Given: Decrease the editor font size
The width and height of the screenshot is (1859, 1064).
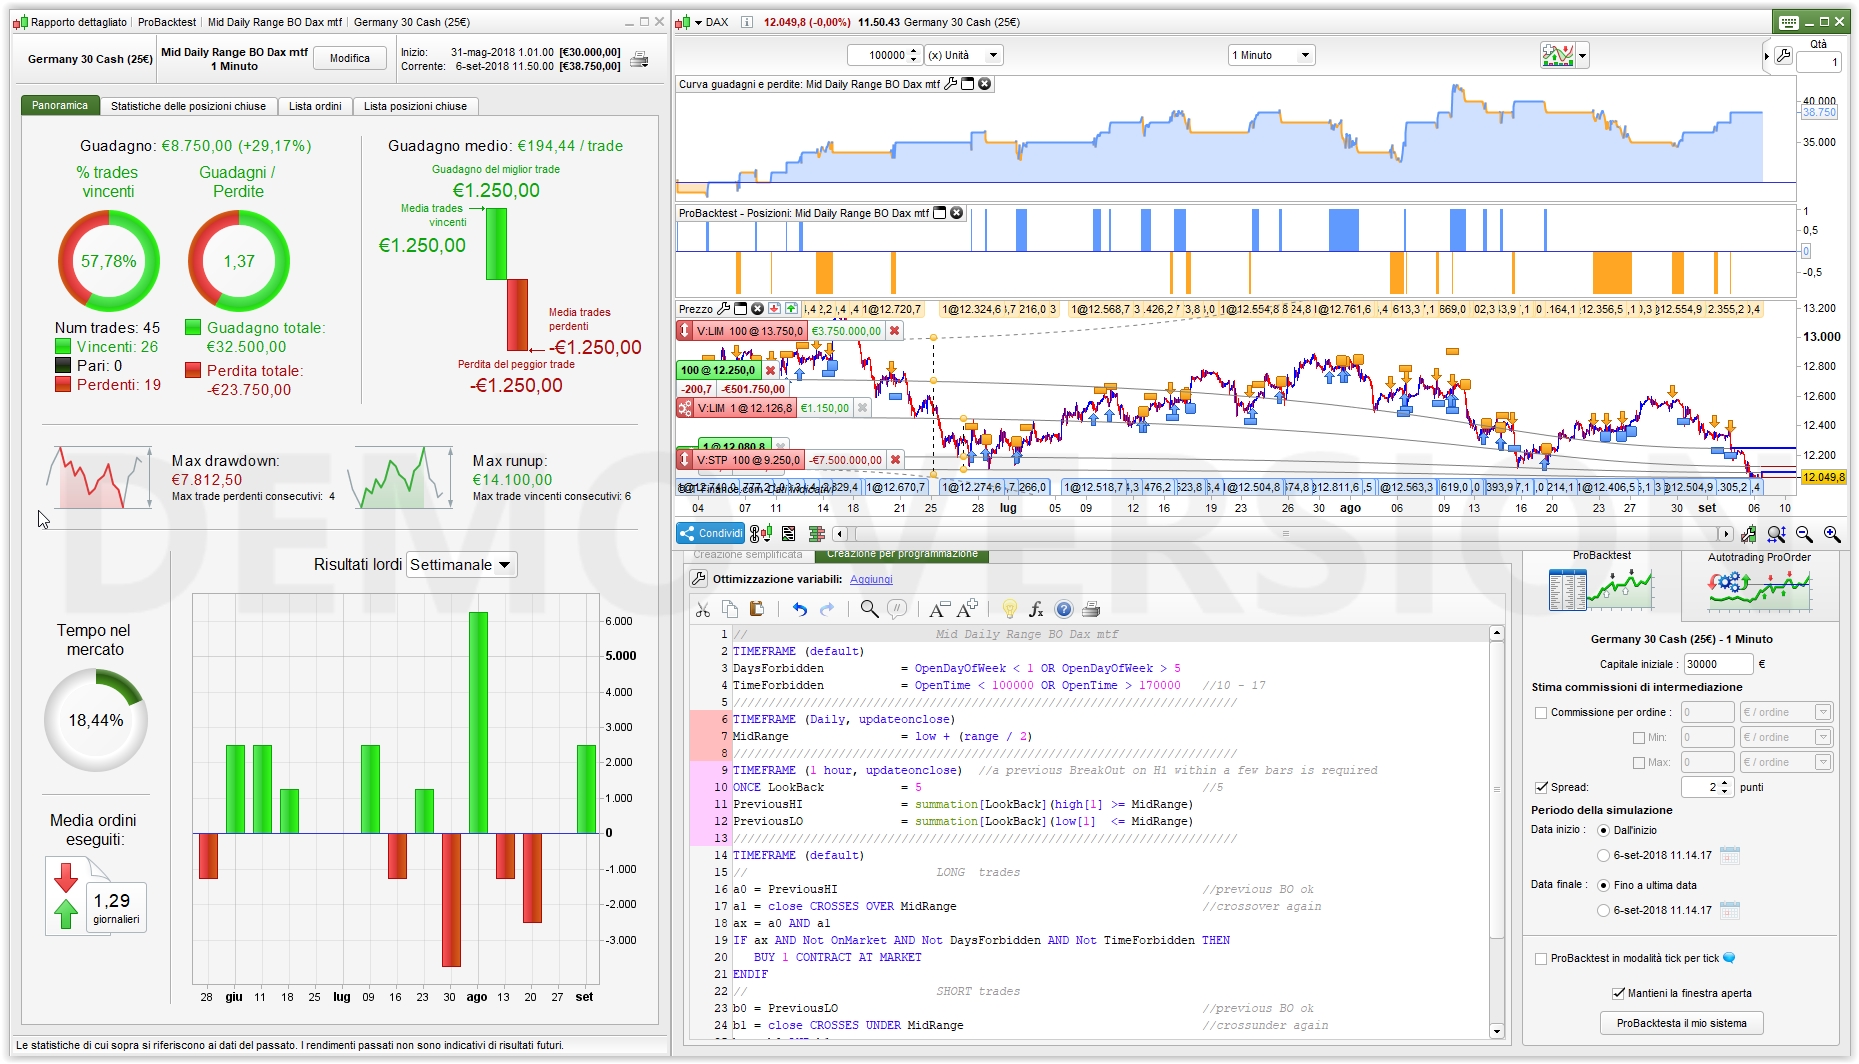Looking at the screenshot, I should coord(939,609).
